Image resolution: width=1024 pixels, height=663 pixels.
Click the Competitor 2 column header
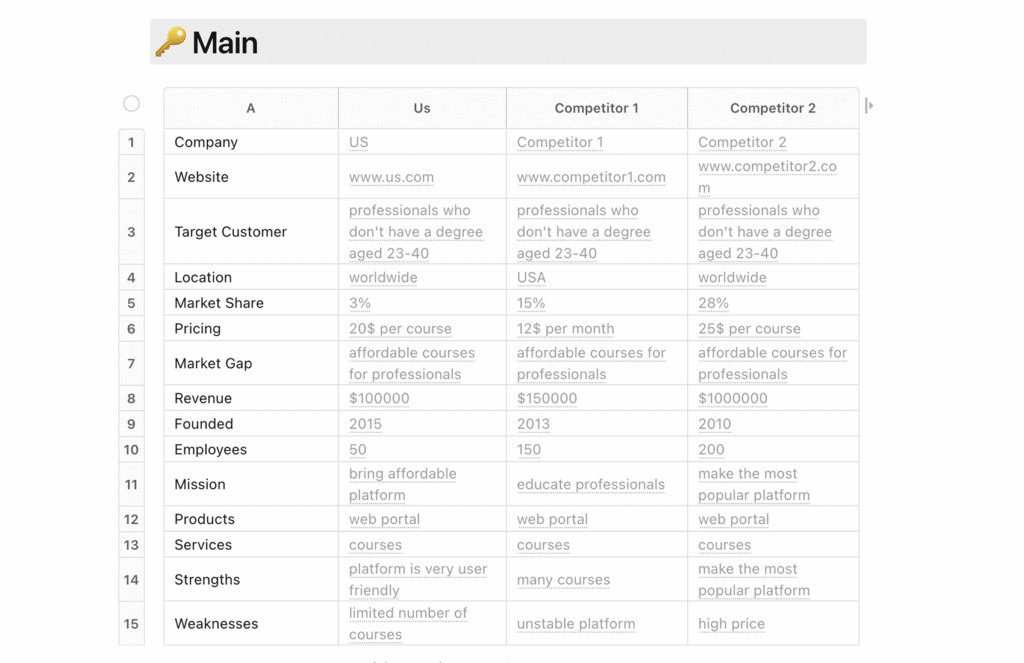click(773, 108)
